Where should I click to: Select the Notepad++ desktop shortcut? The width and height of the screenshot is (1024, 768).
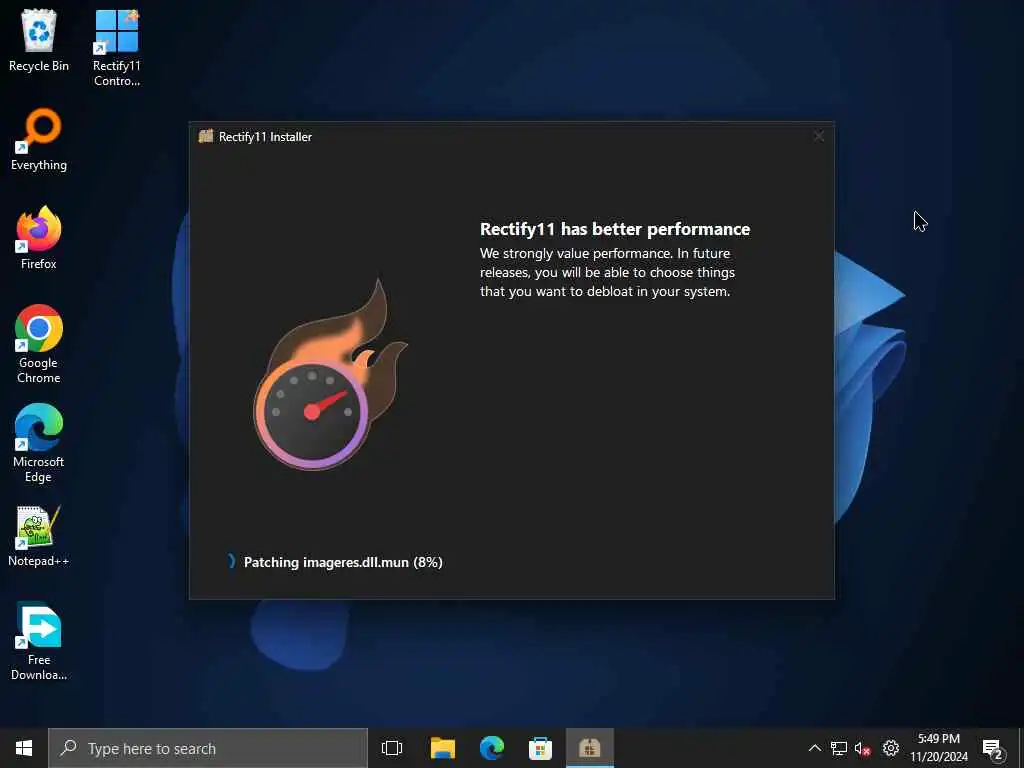click(x=39, y=536)
